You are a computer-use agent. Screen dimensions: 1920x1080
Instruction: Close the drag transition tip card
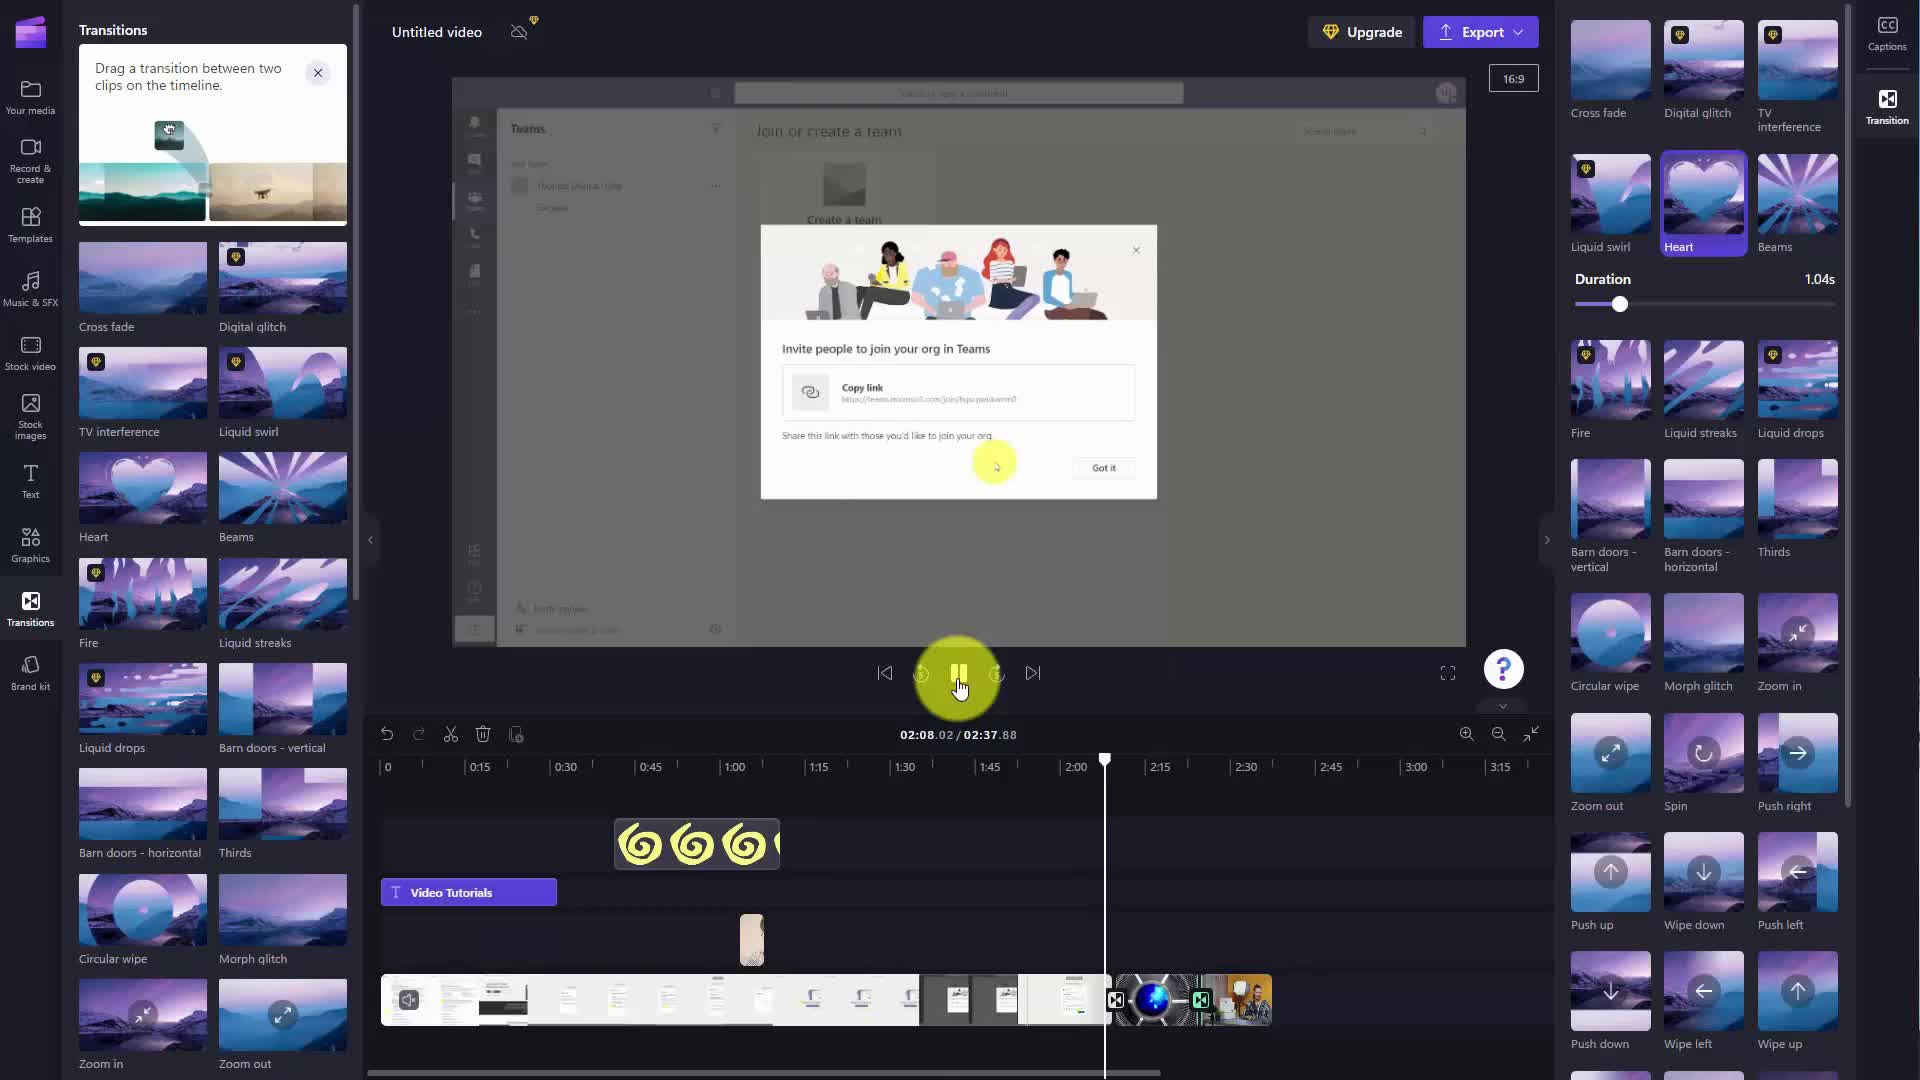pyautogui.click(x=318, y=72)
